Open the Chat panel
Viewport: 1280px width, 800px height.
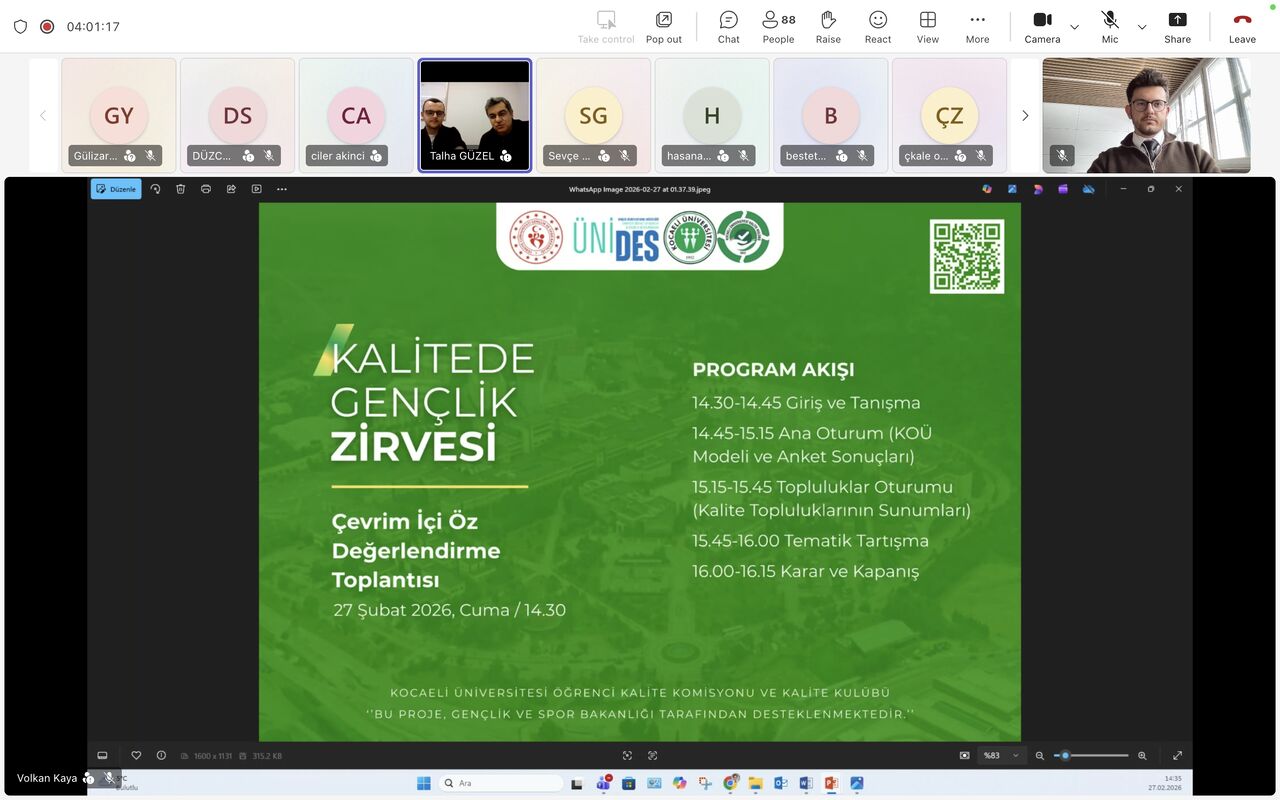728,27
